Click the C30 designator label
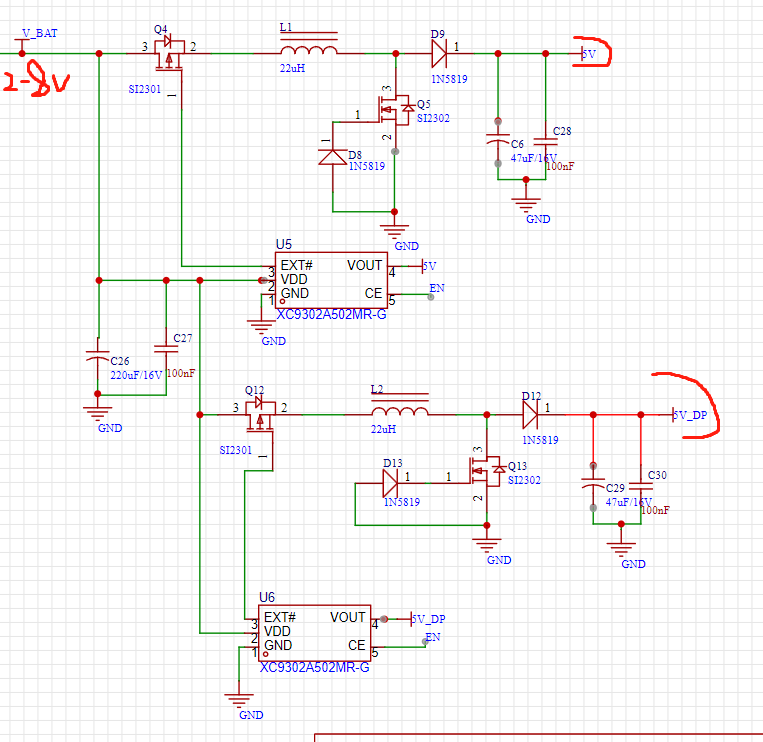Image resolution: width=763 pixels, height=742 pixels. pyautogui.click(x=657, y=475)
